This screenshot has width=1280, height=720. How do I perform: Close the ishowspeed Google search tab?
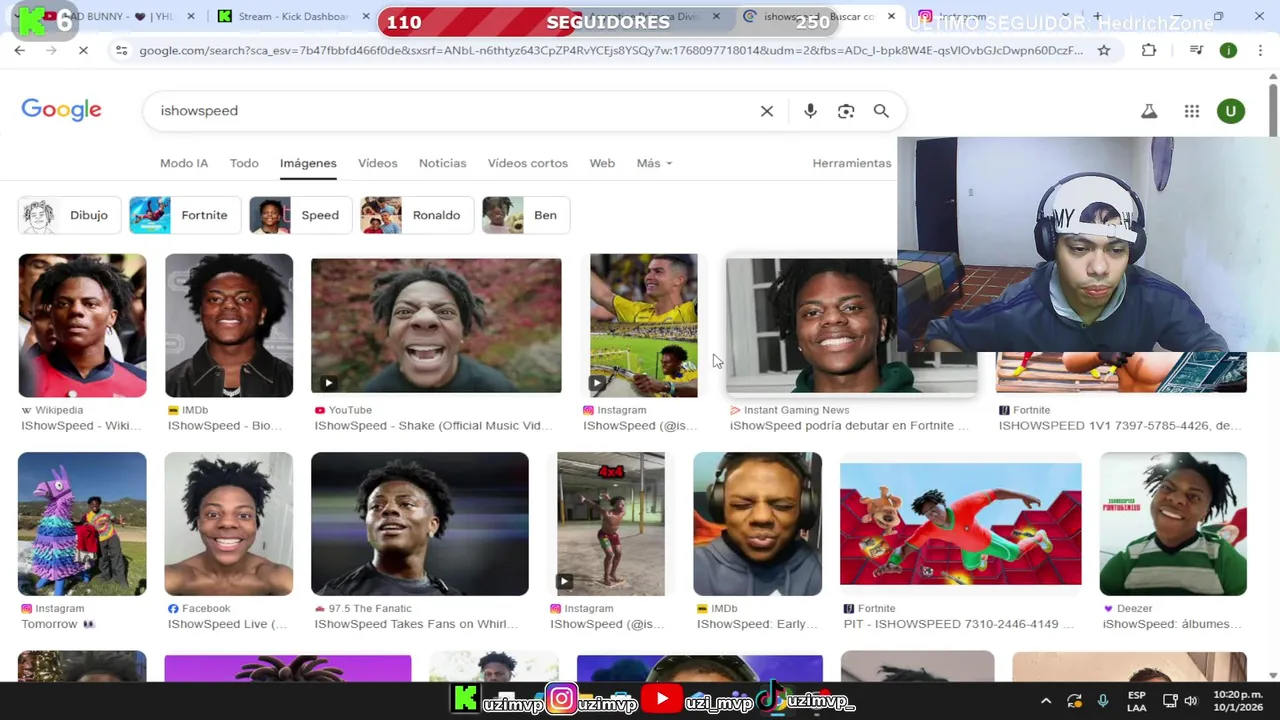[x=891, y=17]
